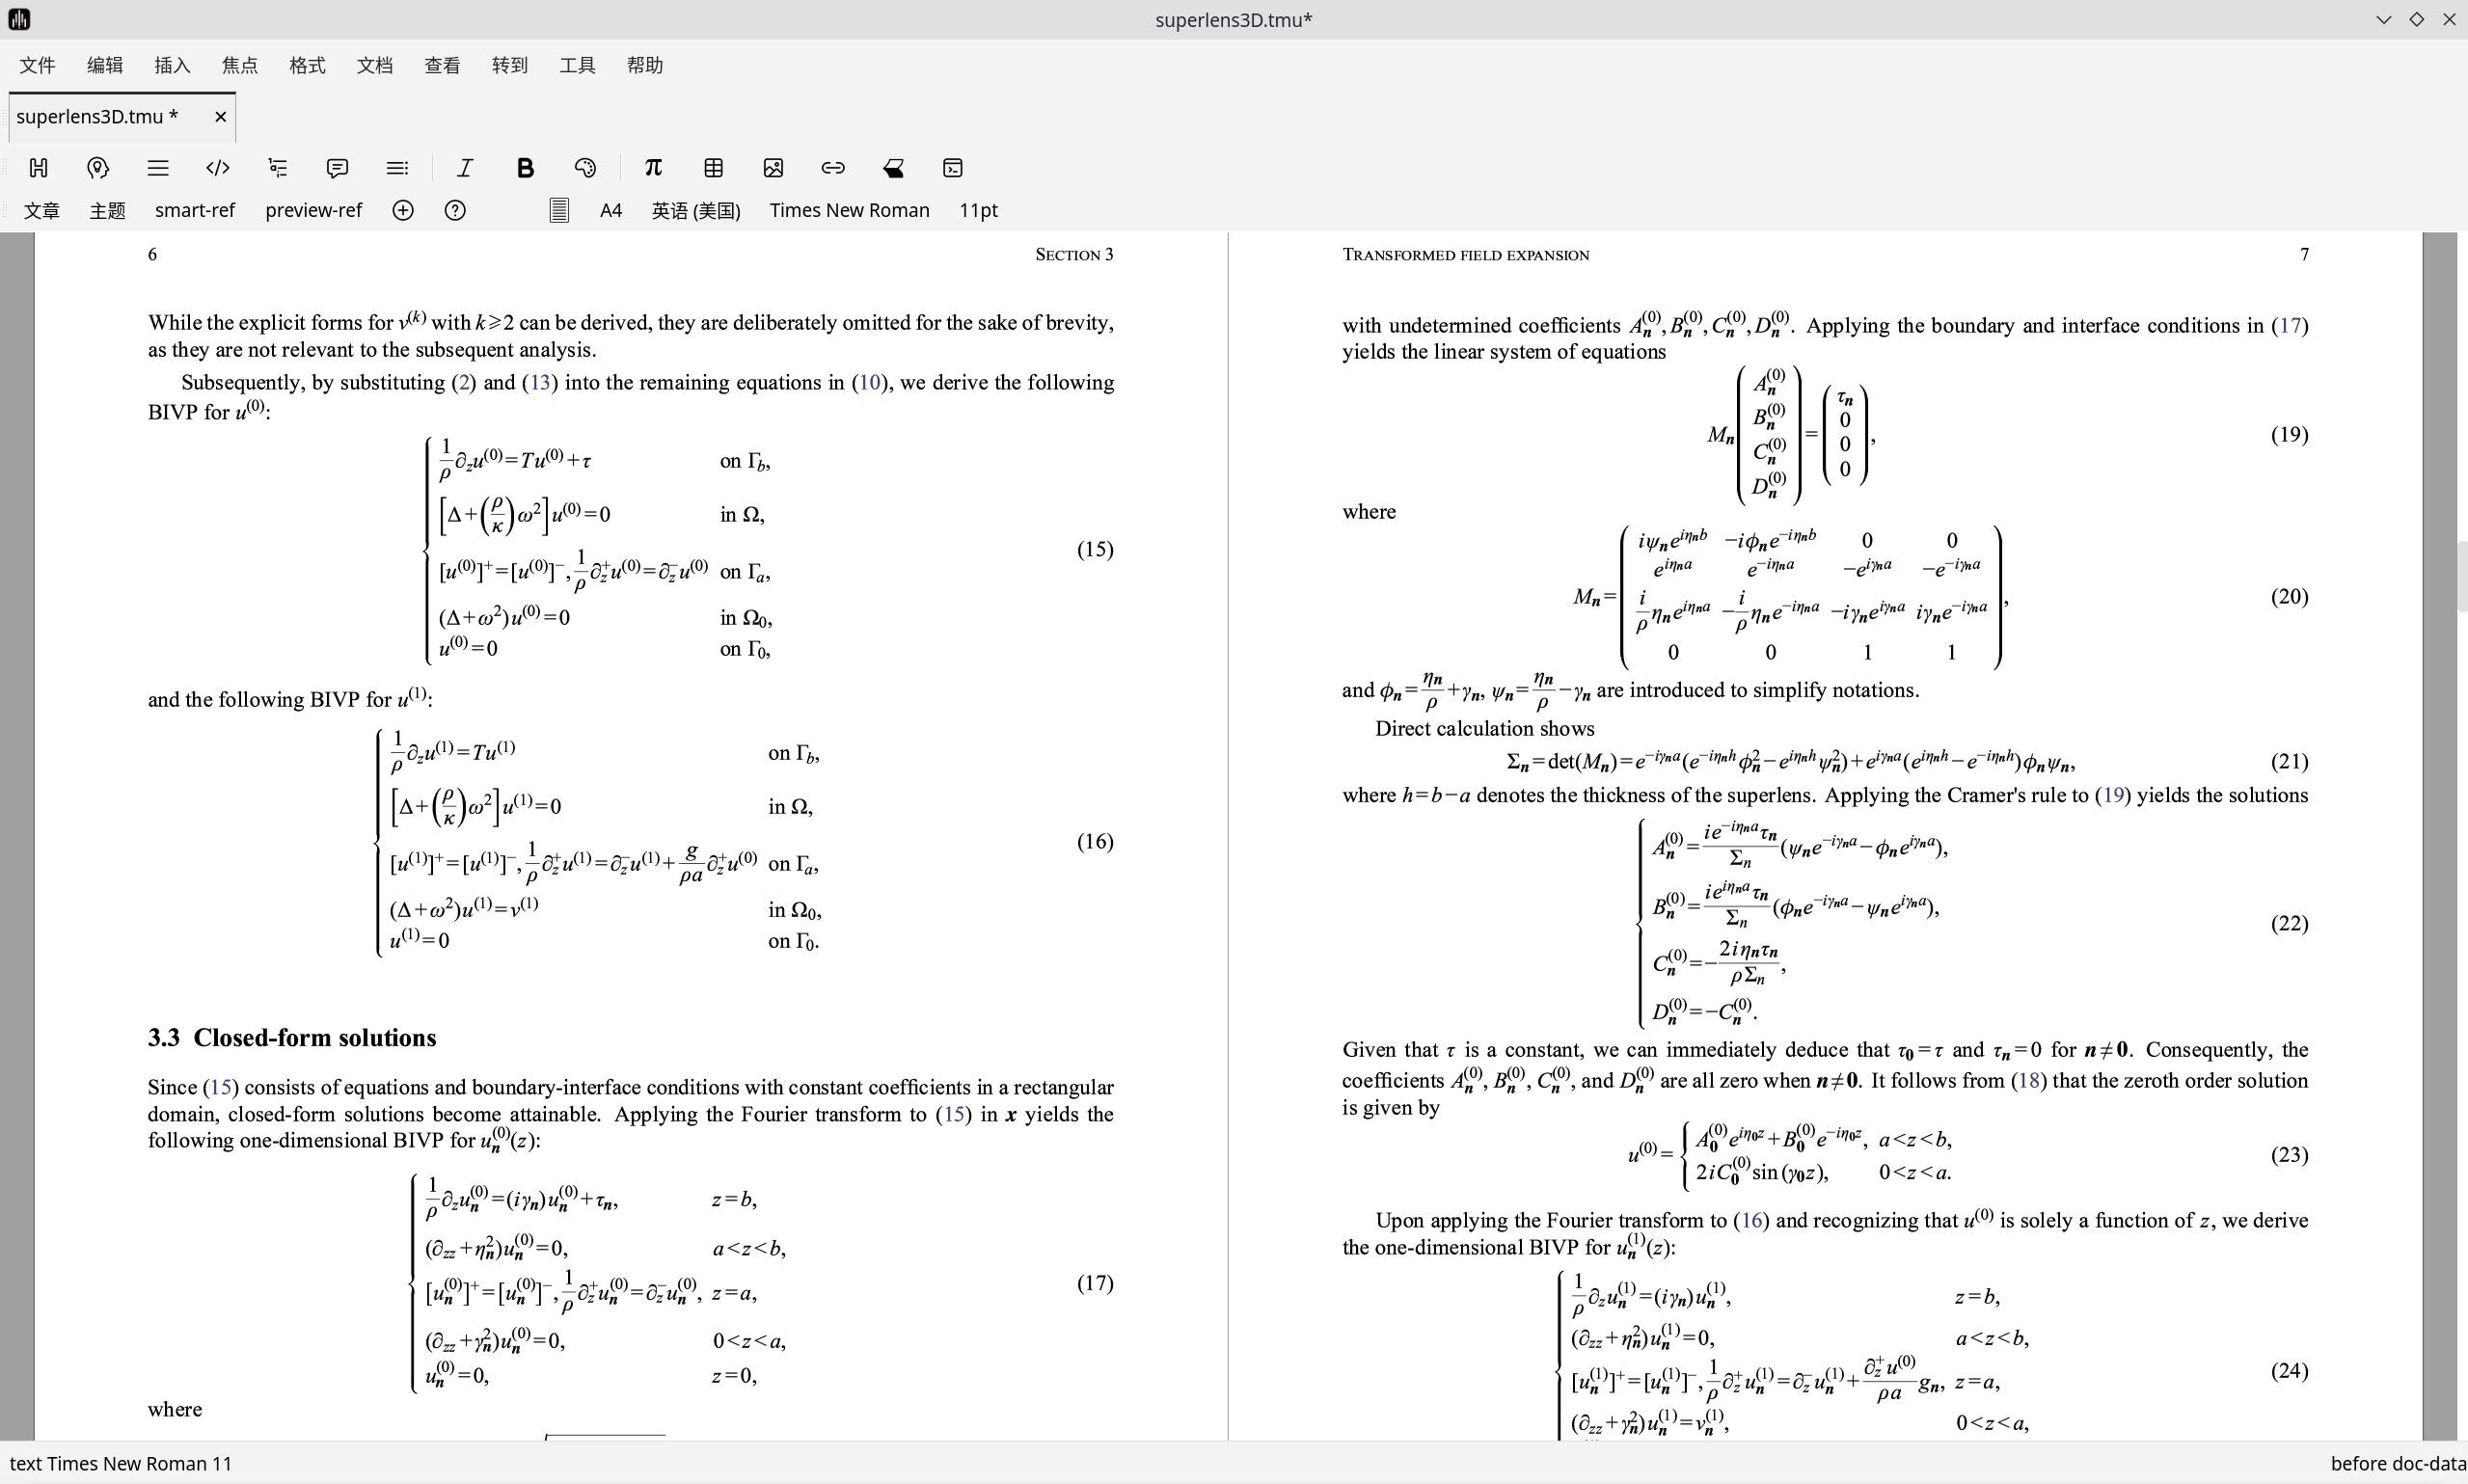The height and width of the screenshot is (1484, 2468).
Task: Open the Times New Roman font dropdown
Action: (849, 210)
